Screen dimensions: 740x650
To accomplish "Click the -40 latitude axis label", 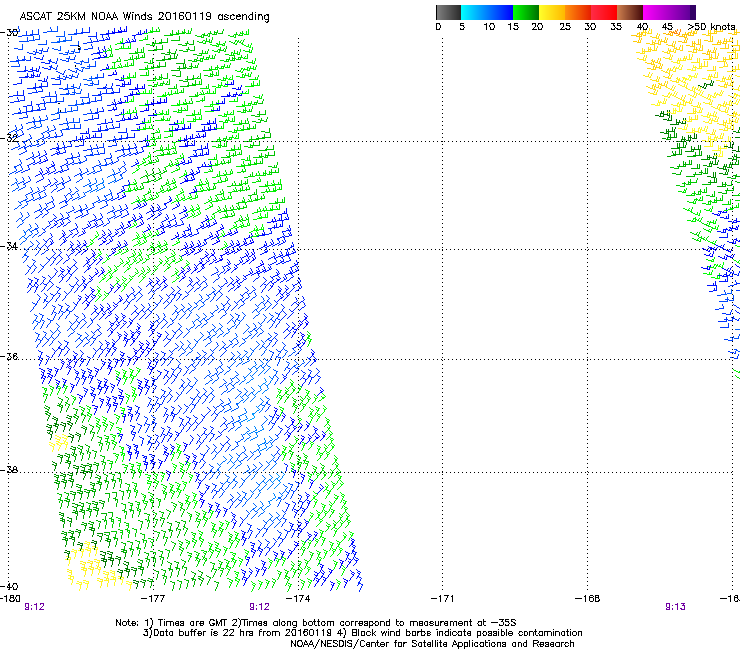I will pos(9,586).
